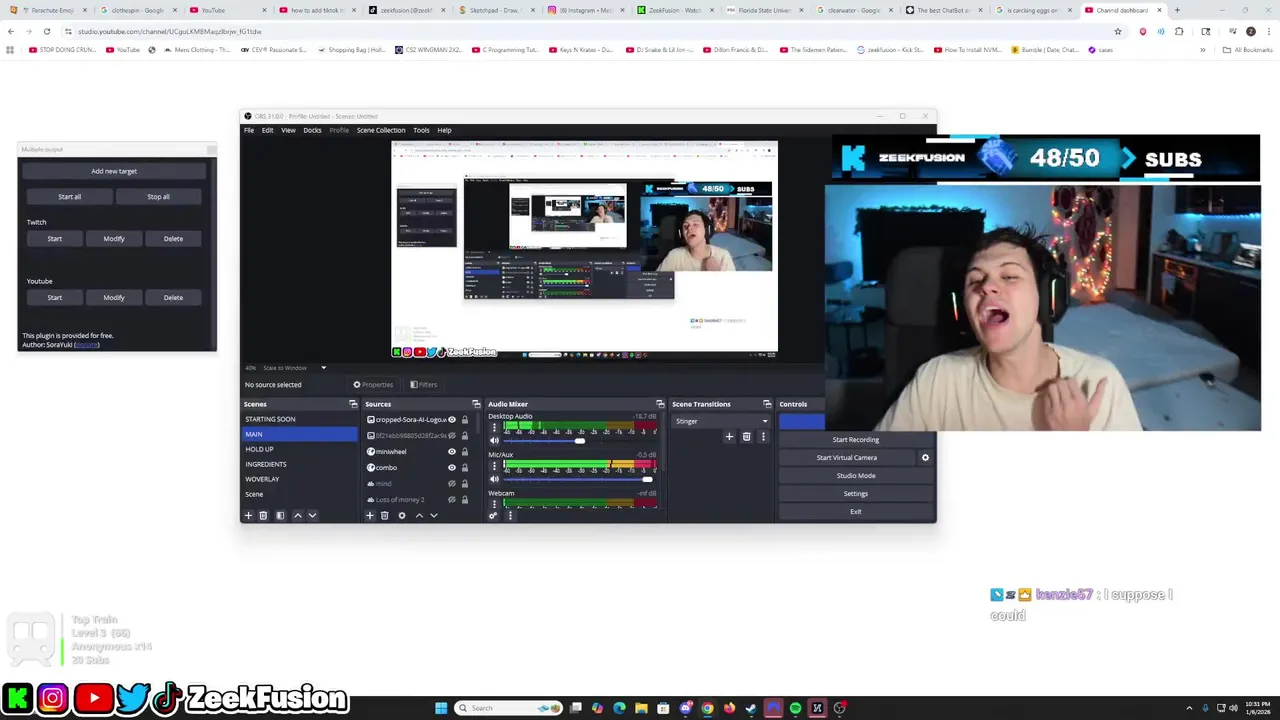The image size is (1280, 720).
Task: Toggle lock on cropped-Sora-AI-Logo source
Action: click(464, 420)
